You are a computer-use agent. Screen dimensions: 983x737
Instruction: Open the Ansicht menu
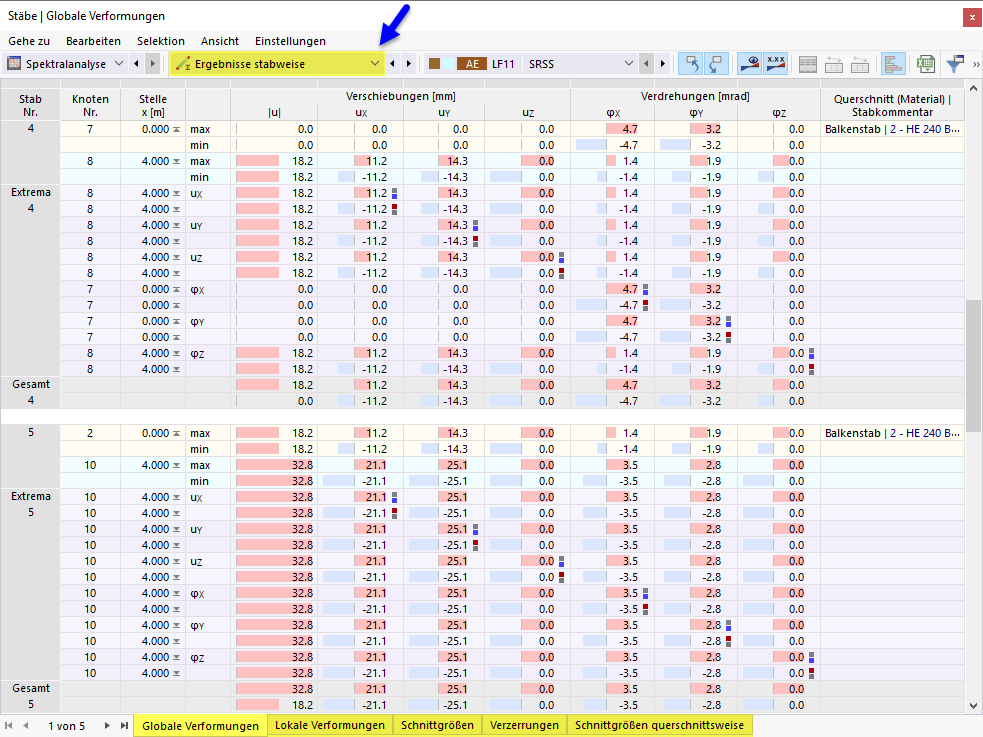point(219,41)
